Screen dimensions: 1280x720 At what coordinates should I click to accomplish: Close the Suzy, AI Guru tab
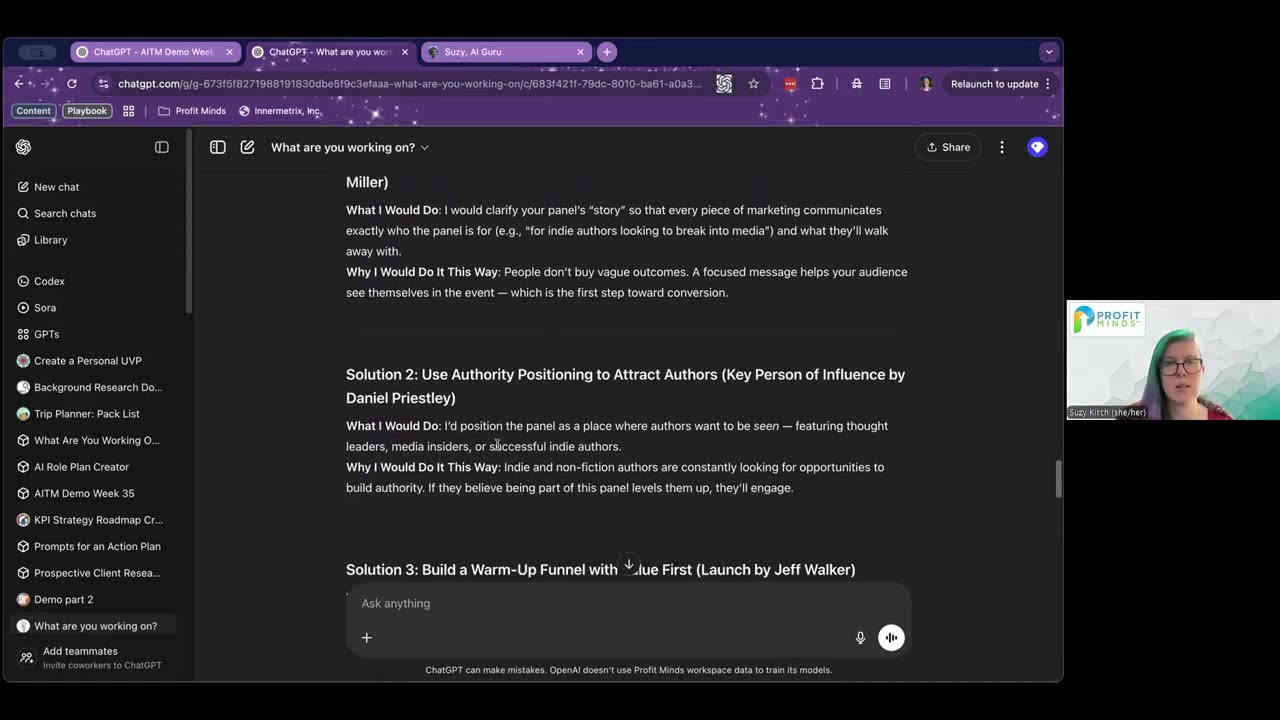coord(580,52)
